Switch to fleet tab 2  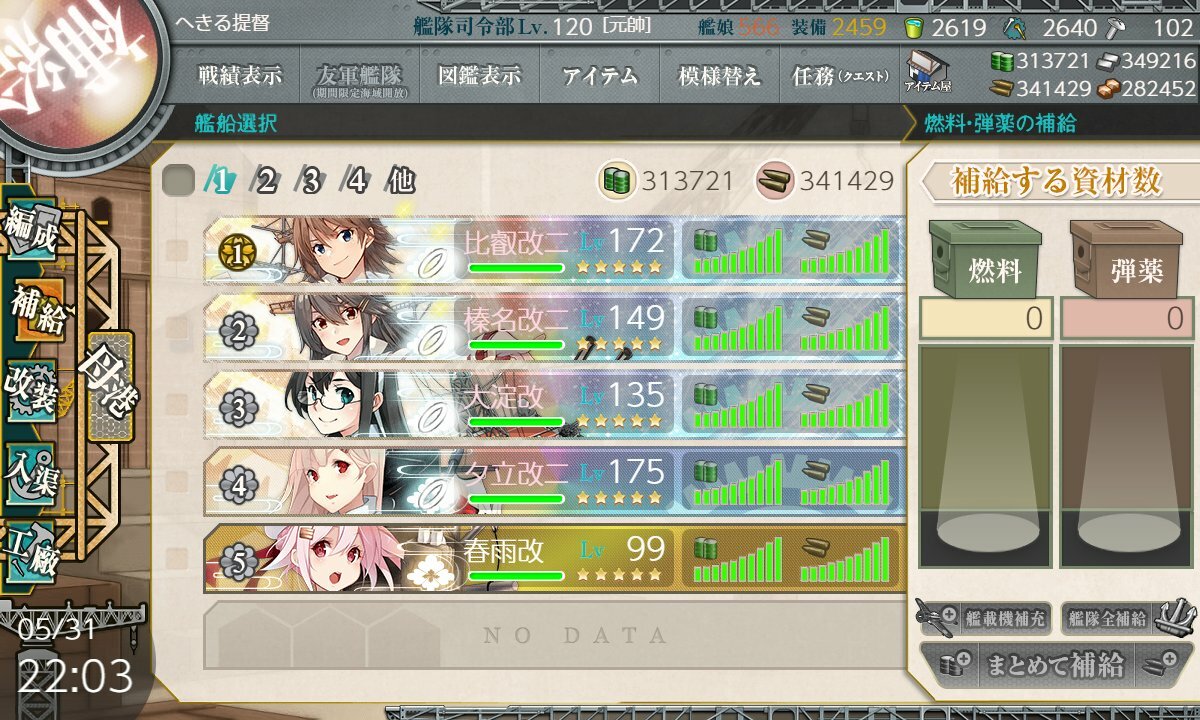(265, 181)
